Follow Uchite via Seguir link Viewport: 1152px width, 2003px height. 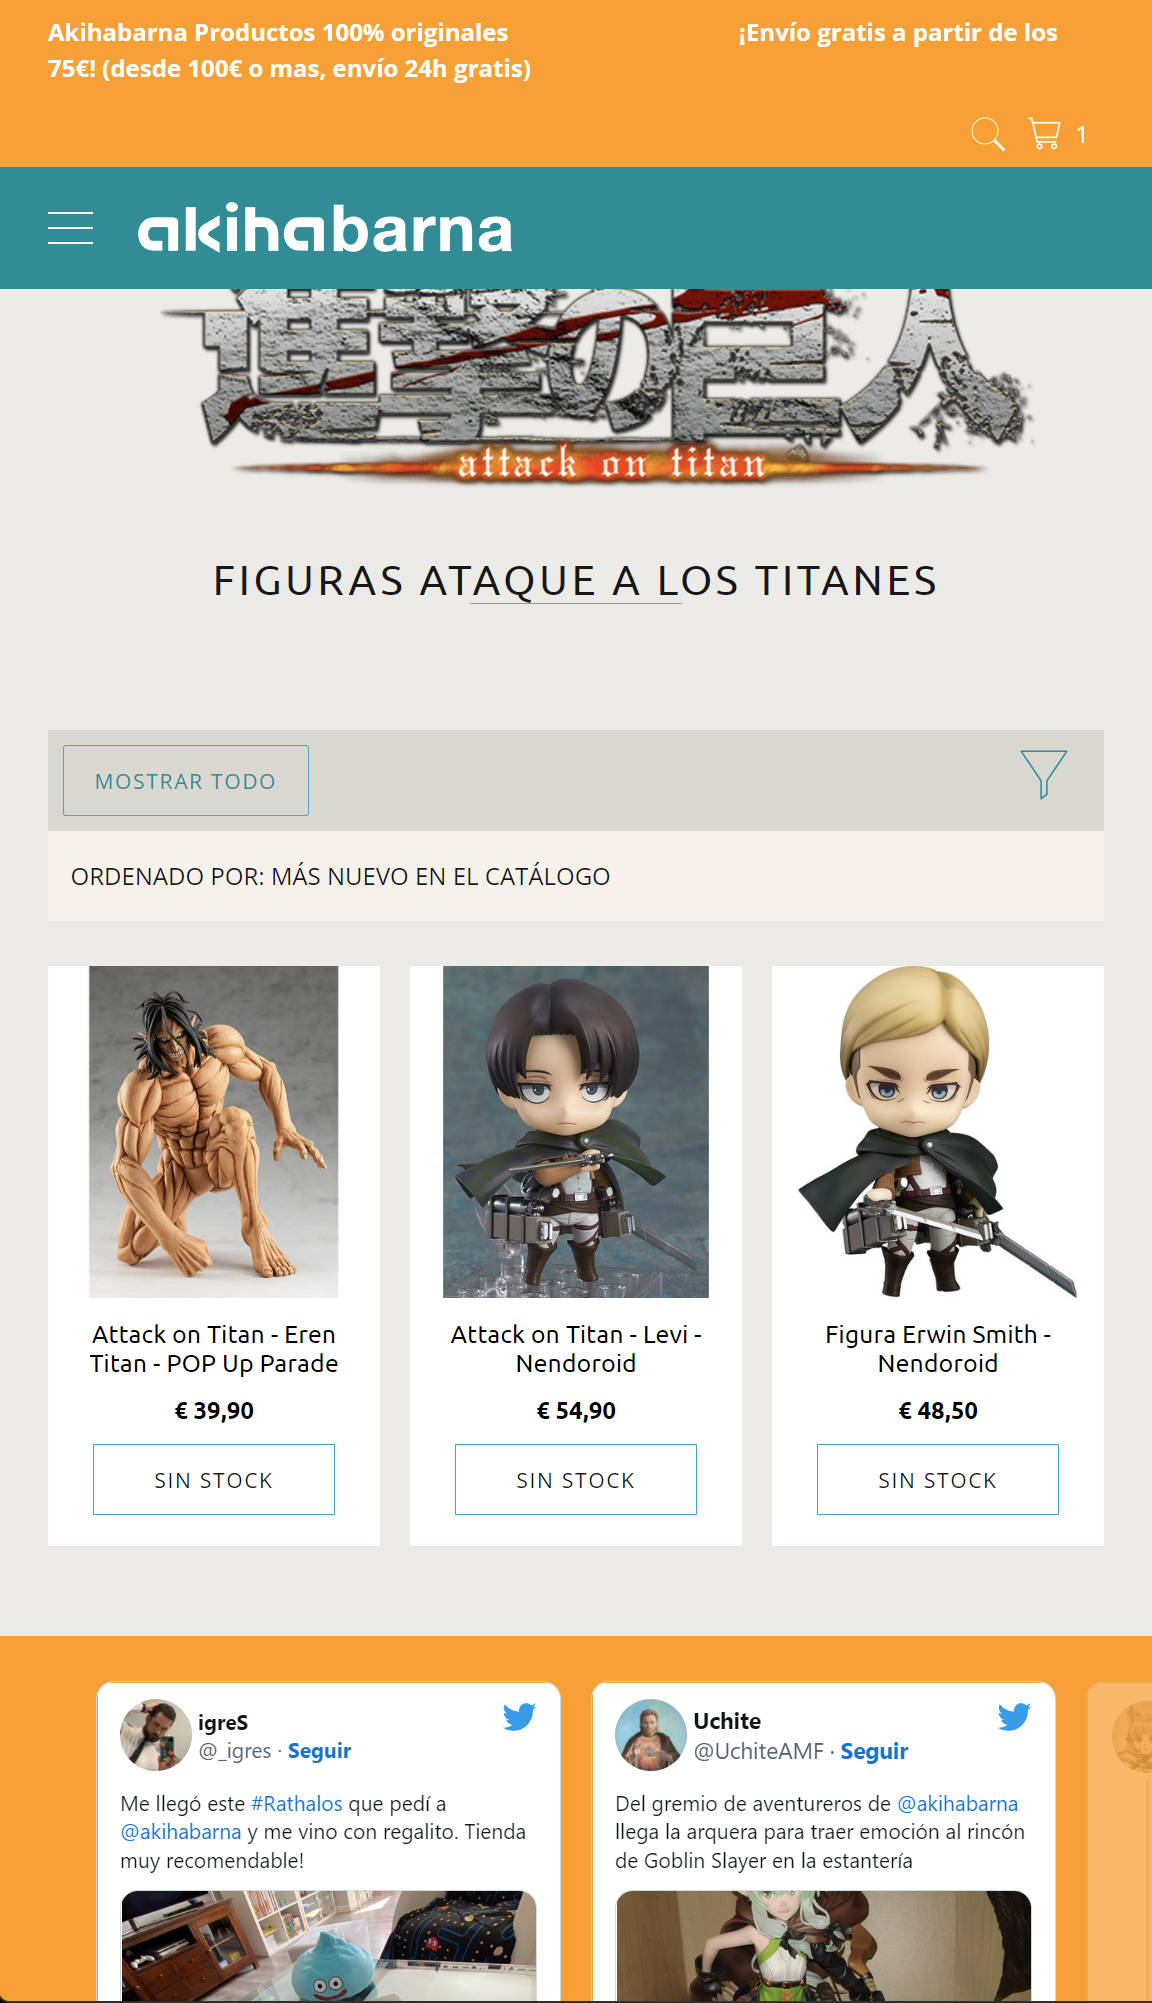click(x=874, y=1751)
